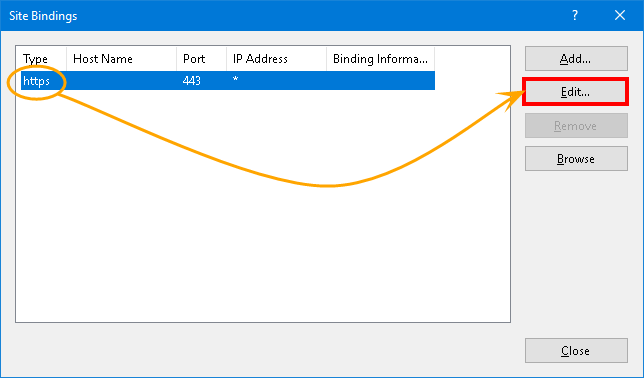Viewport: 644px width, 378px height.
Task: Select the 443 port cell
Action: [x=192, y=81]
